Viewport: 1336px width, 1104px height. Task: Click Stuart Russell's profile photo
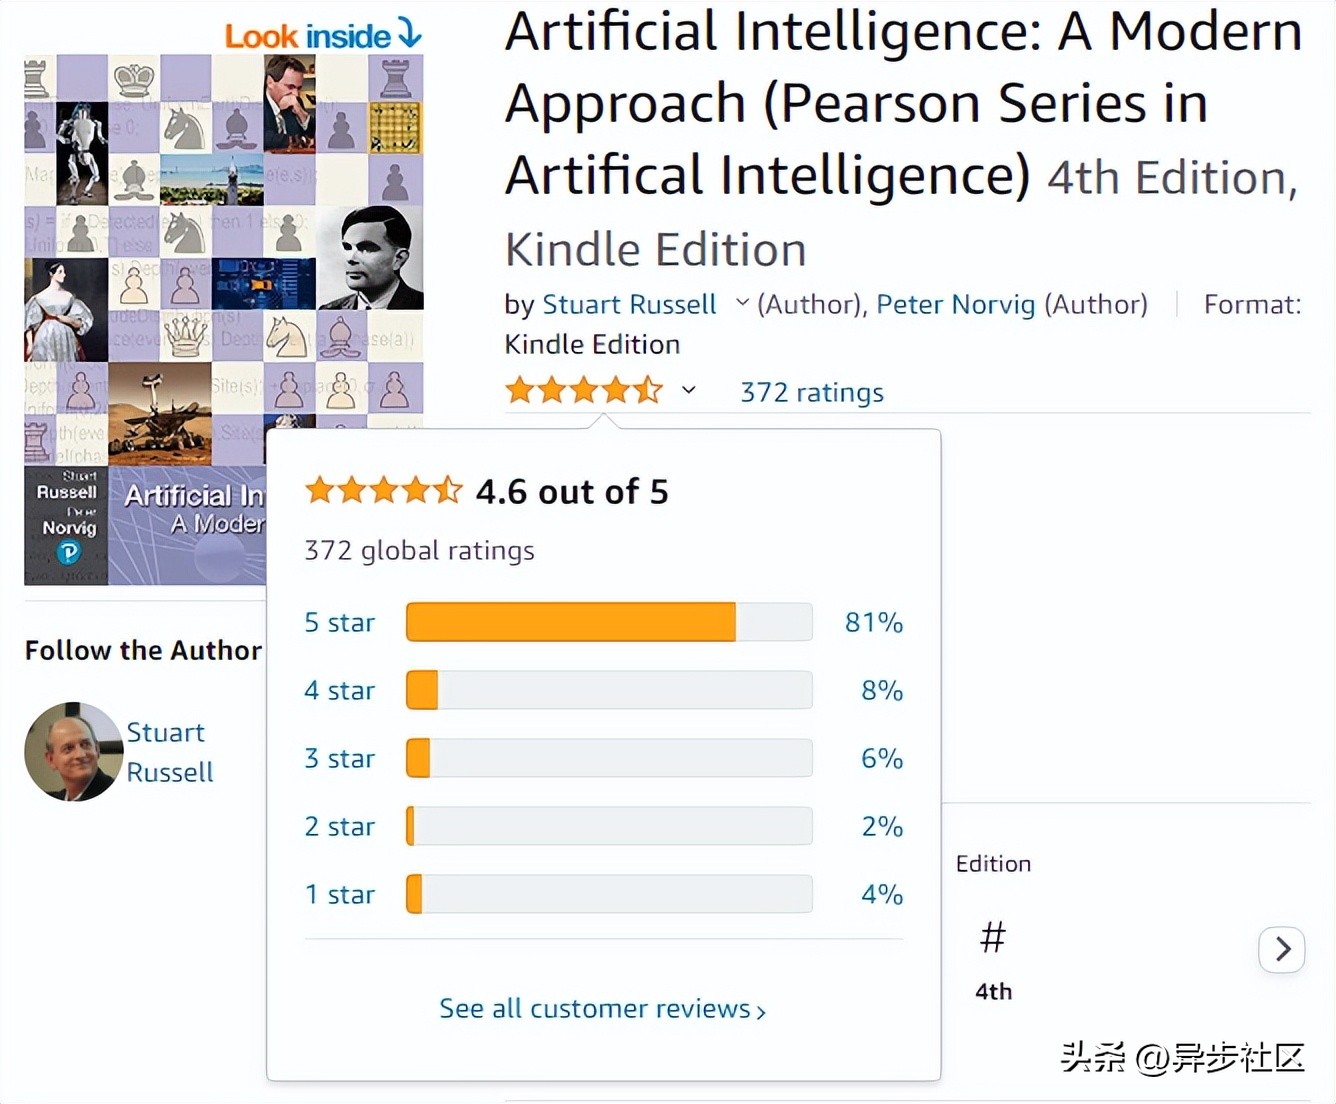[73, 751]
